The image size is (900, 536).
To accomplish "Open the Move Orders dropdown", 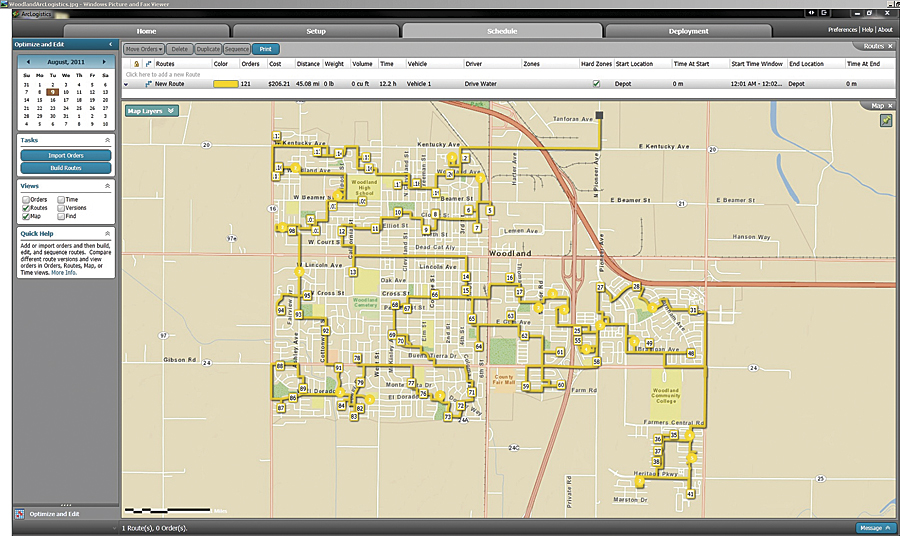I will tap(144, 49).
